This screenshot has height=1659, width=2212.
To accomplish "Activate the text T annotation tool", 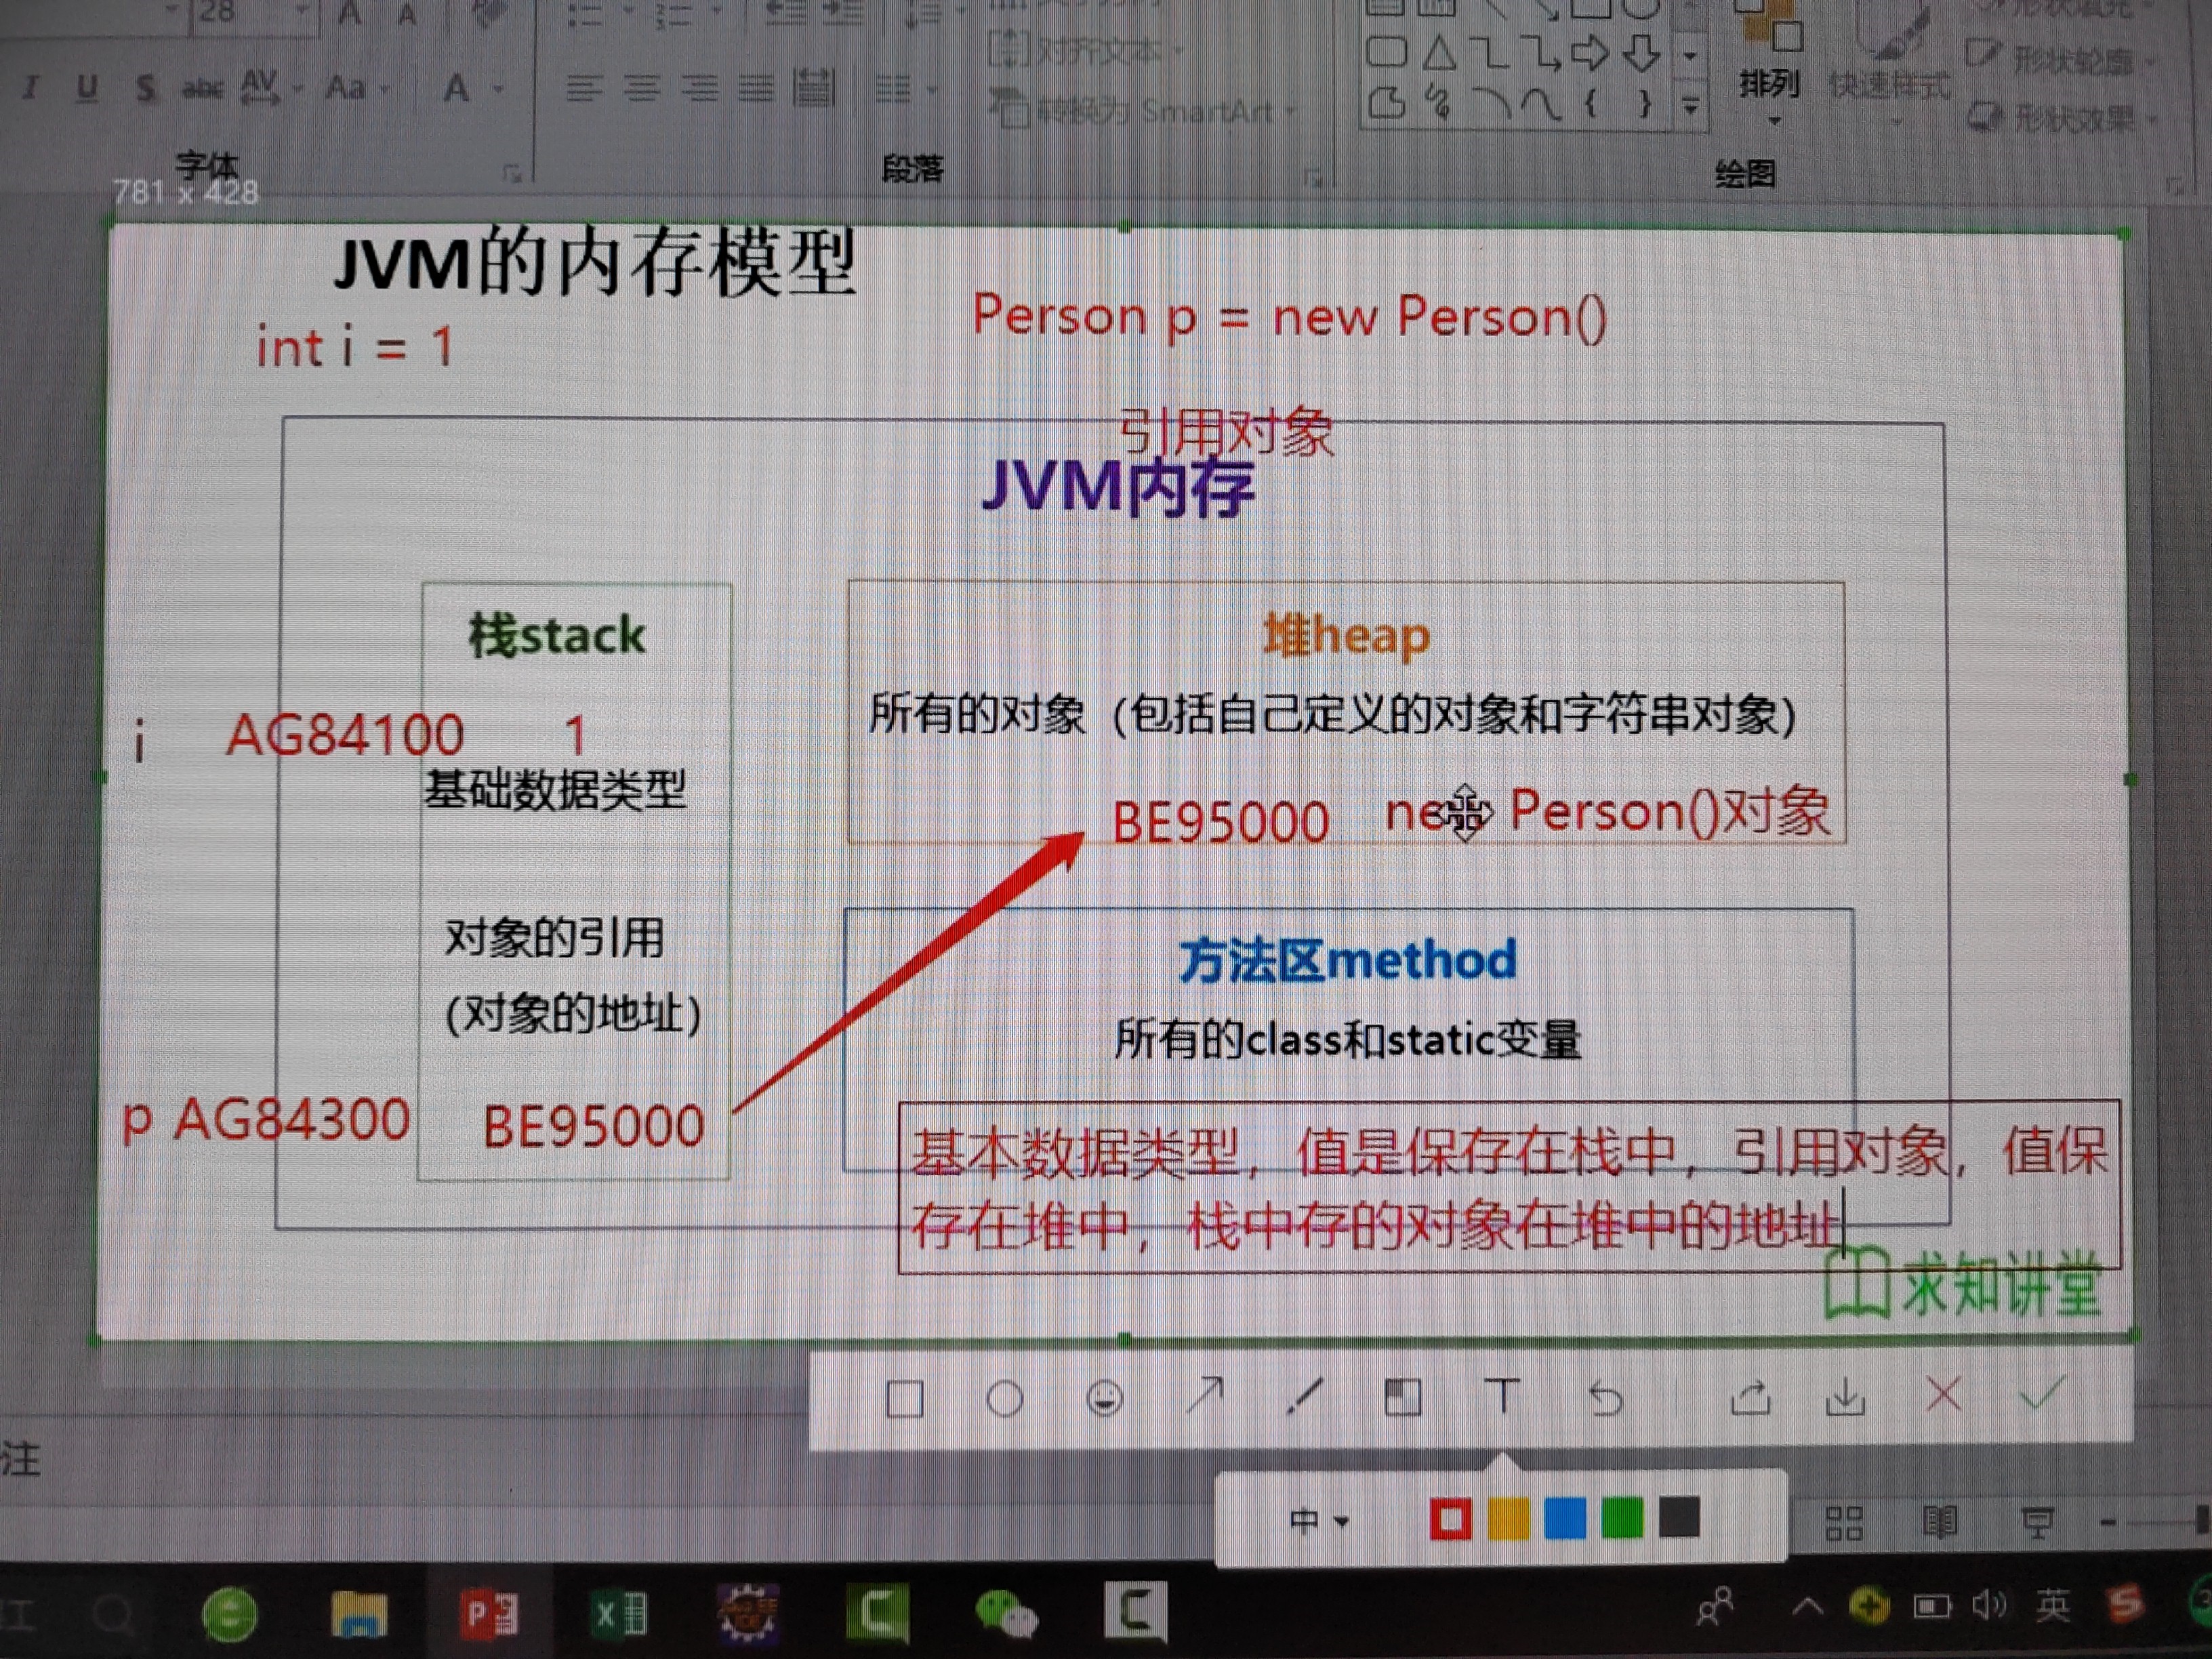I will coord(1502,1396).
